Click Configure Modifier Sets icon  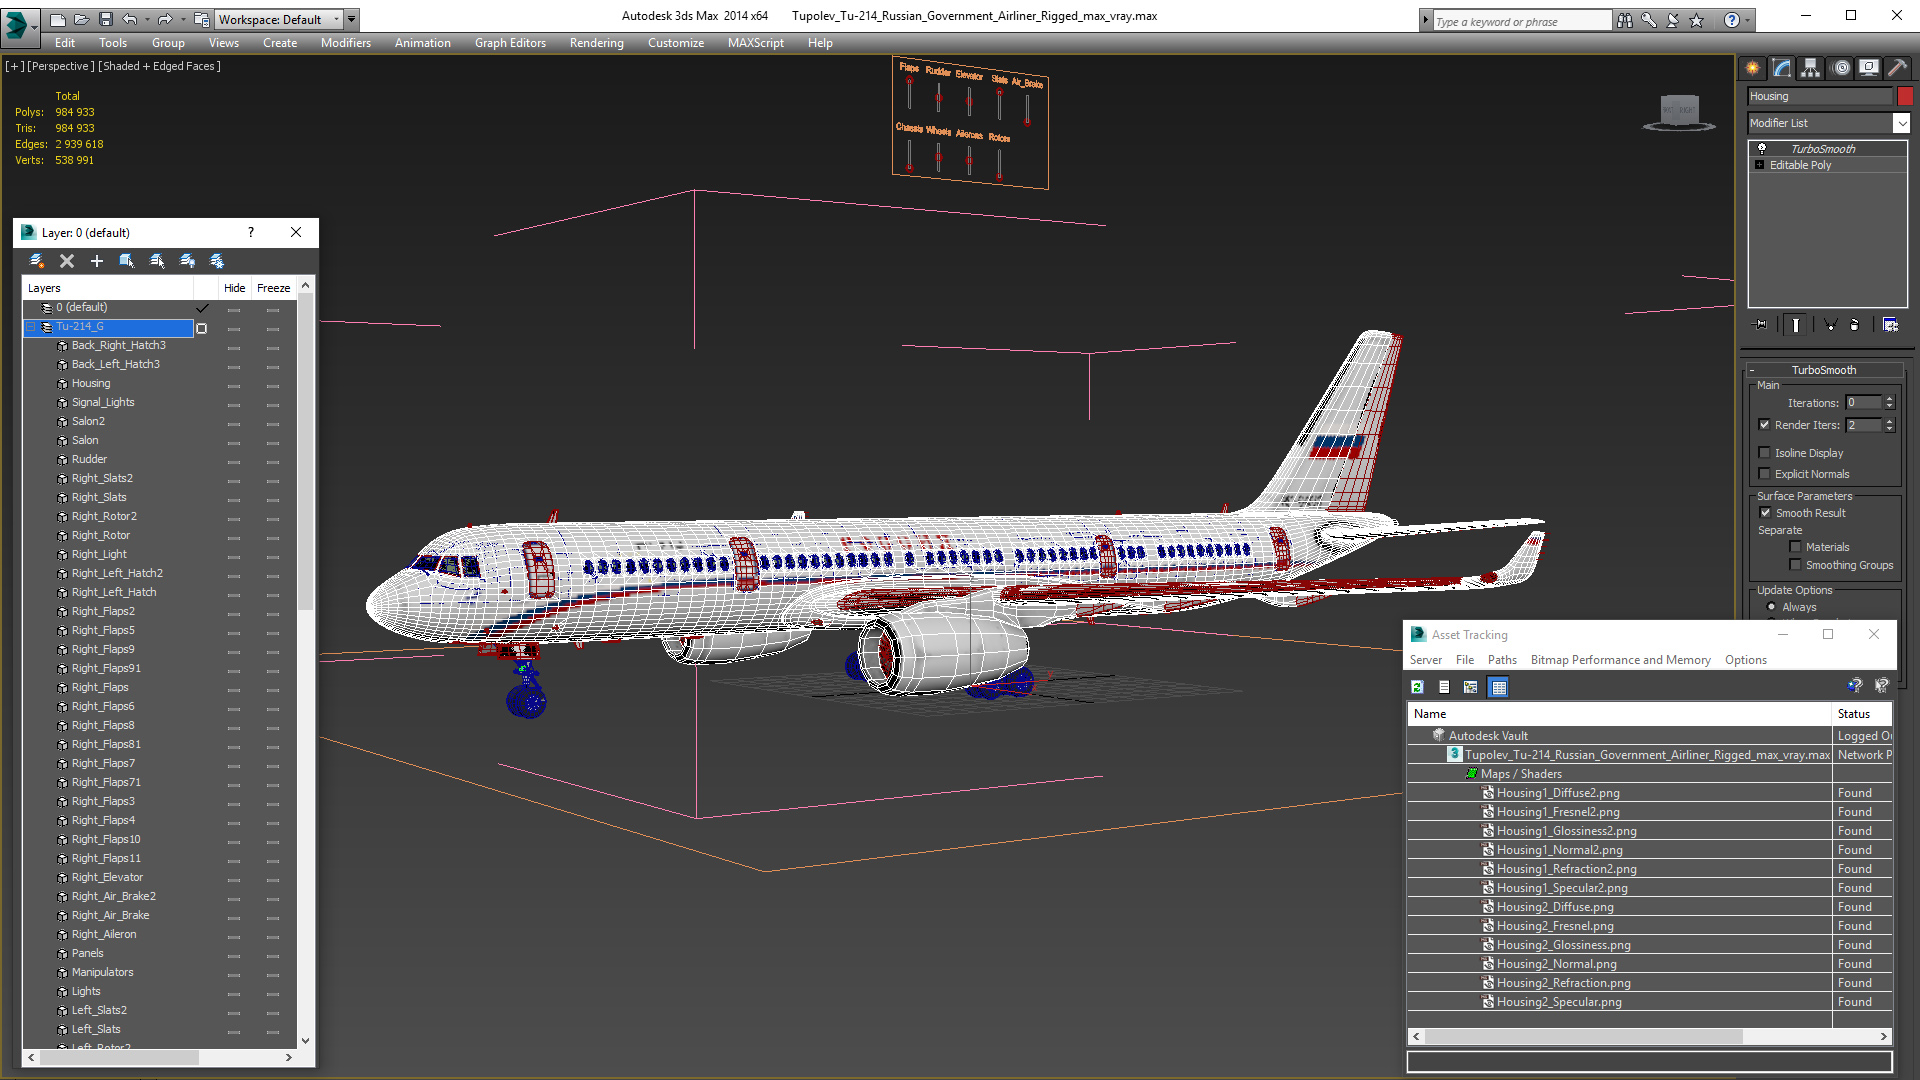coord(1890,325)
